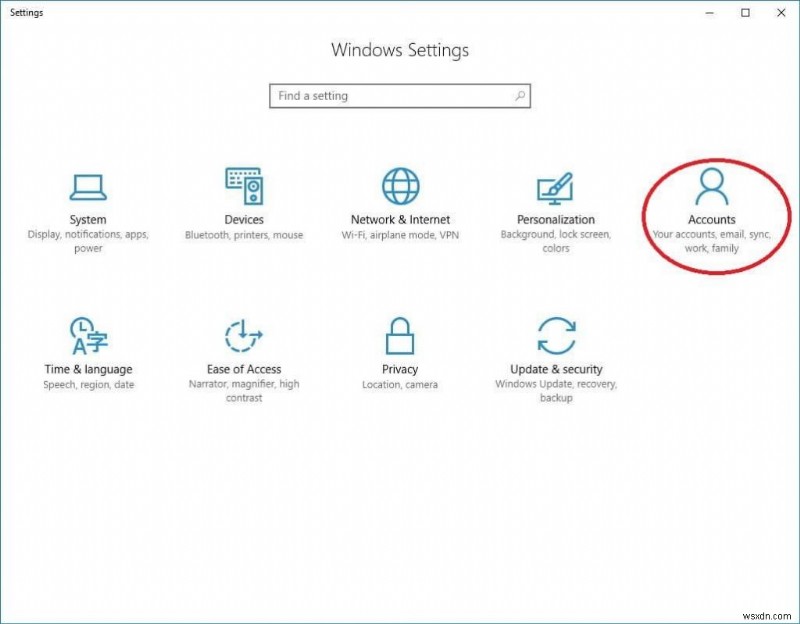Click the search magnifier icon
The image size is (800, 624).
click(519, 96)
